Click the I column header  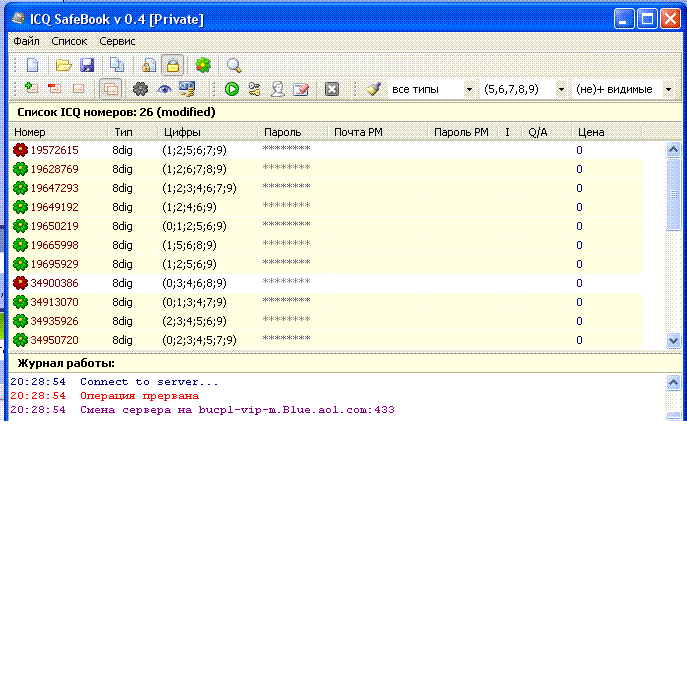point(510,132)
